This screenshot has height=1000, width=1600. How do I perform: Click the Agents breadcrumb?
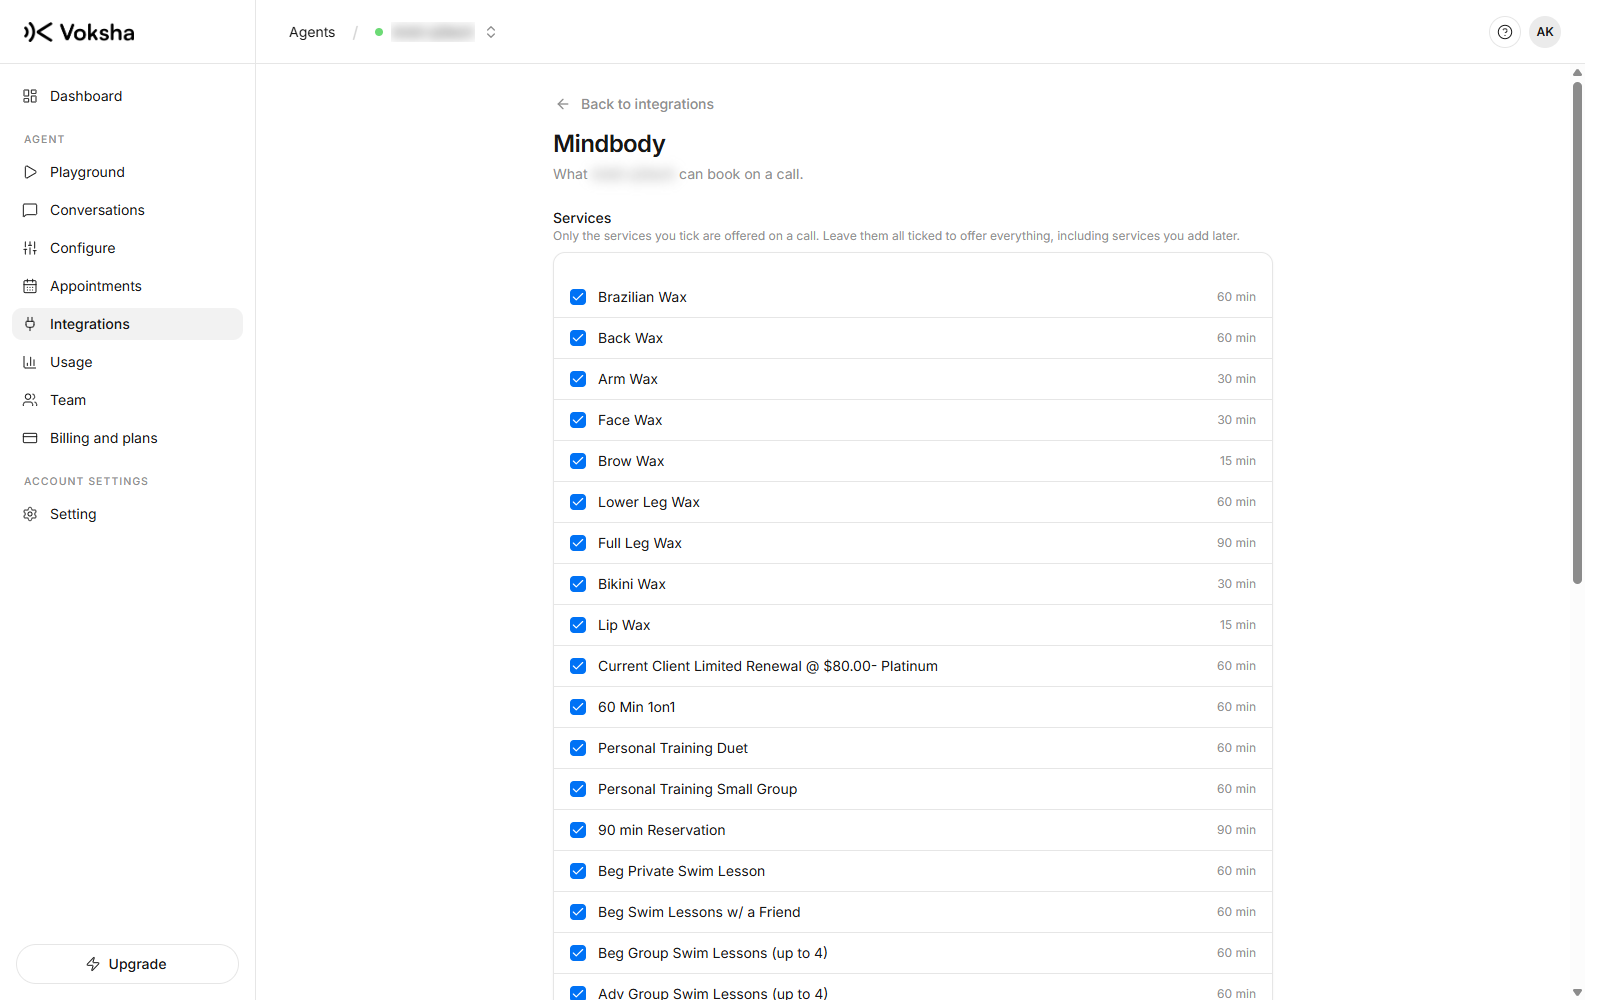click(312, 32)
